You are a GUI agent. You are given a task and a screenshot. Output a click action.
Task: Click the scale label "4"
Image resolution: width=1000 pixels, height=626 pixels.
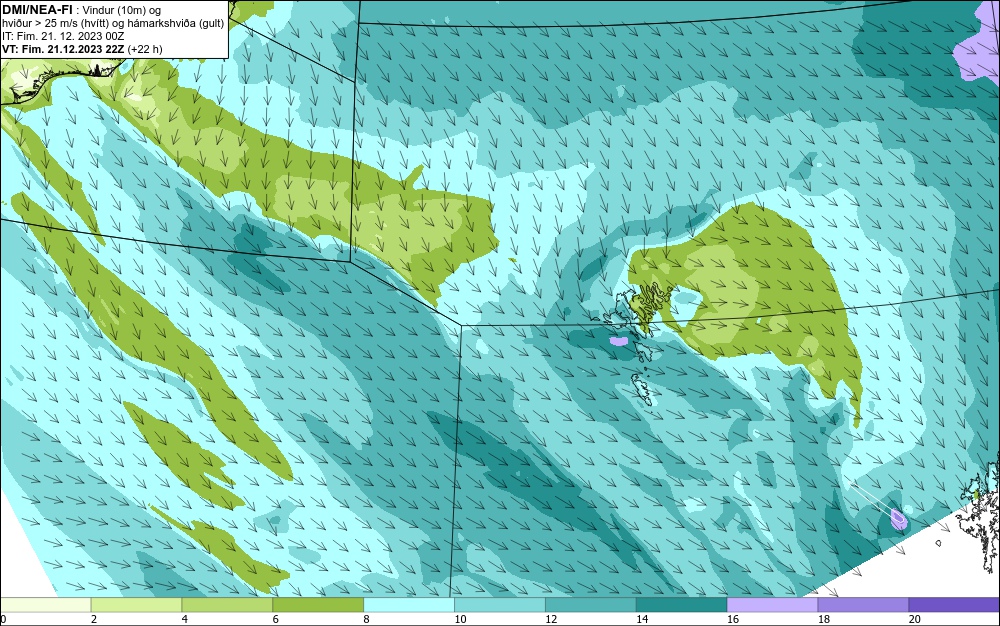click(x=184, y=619)
